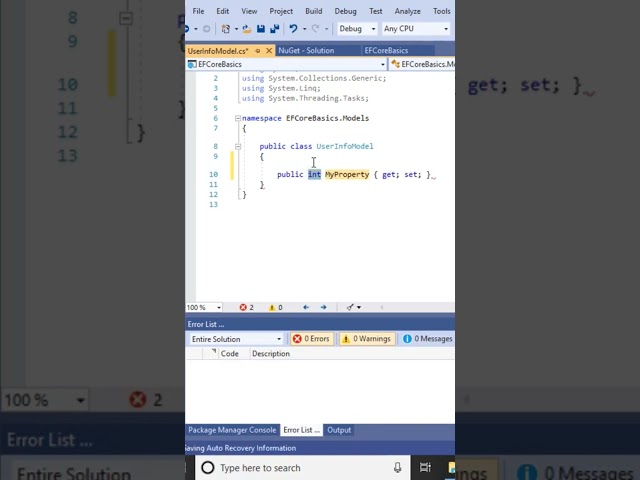Screen dimensions: 640x480
Task: Navigate backward with the left arrow icon
Action: [x=306, y=307]
